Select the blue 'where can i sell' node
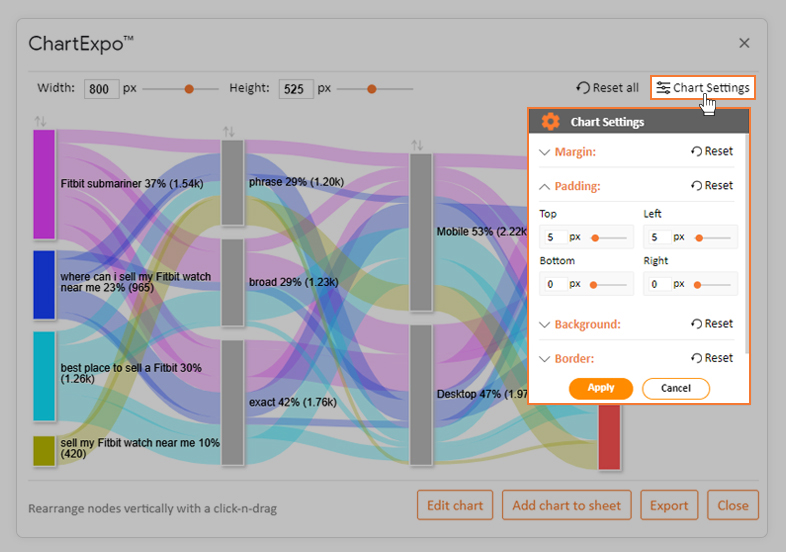786x552 pixels. pos(44,285)
